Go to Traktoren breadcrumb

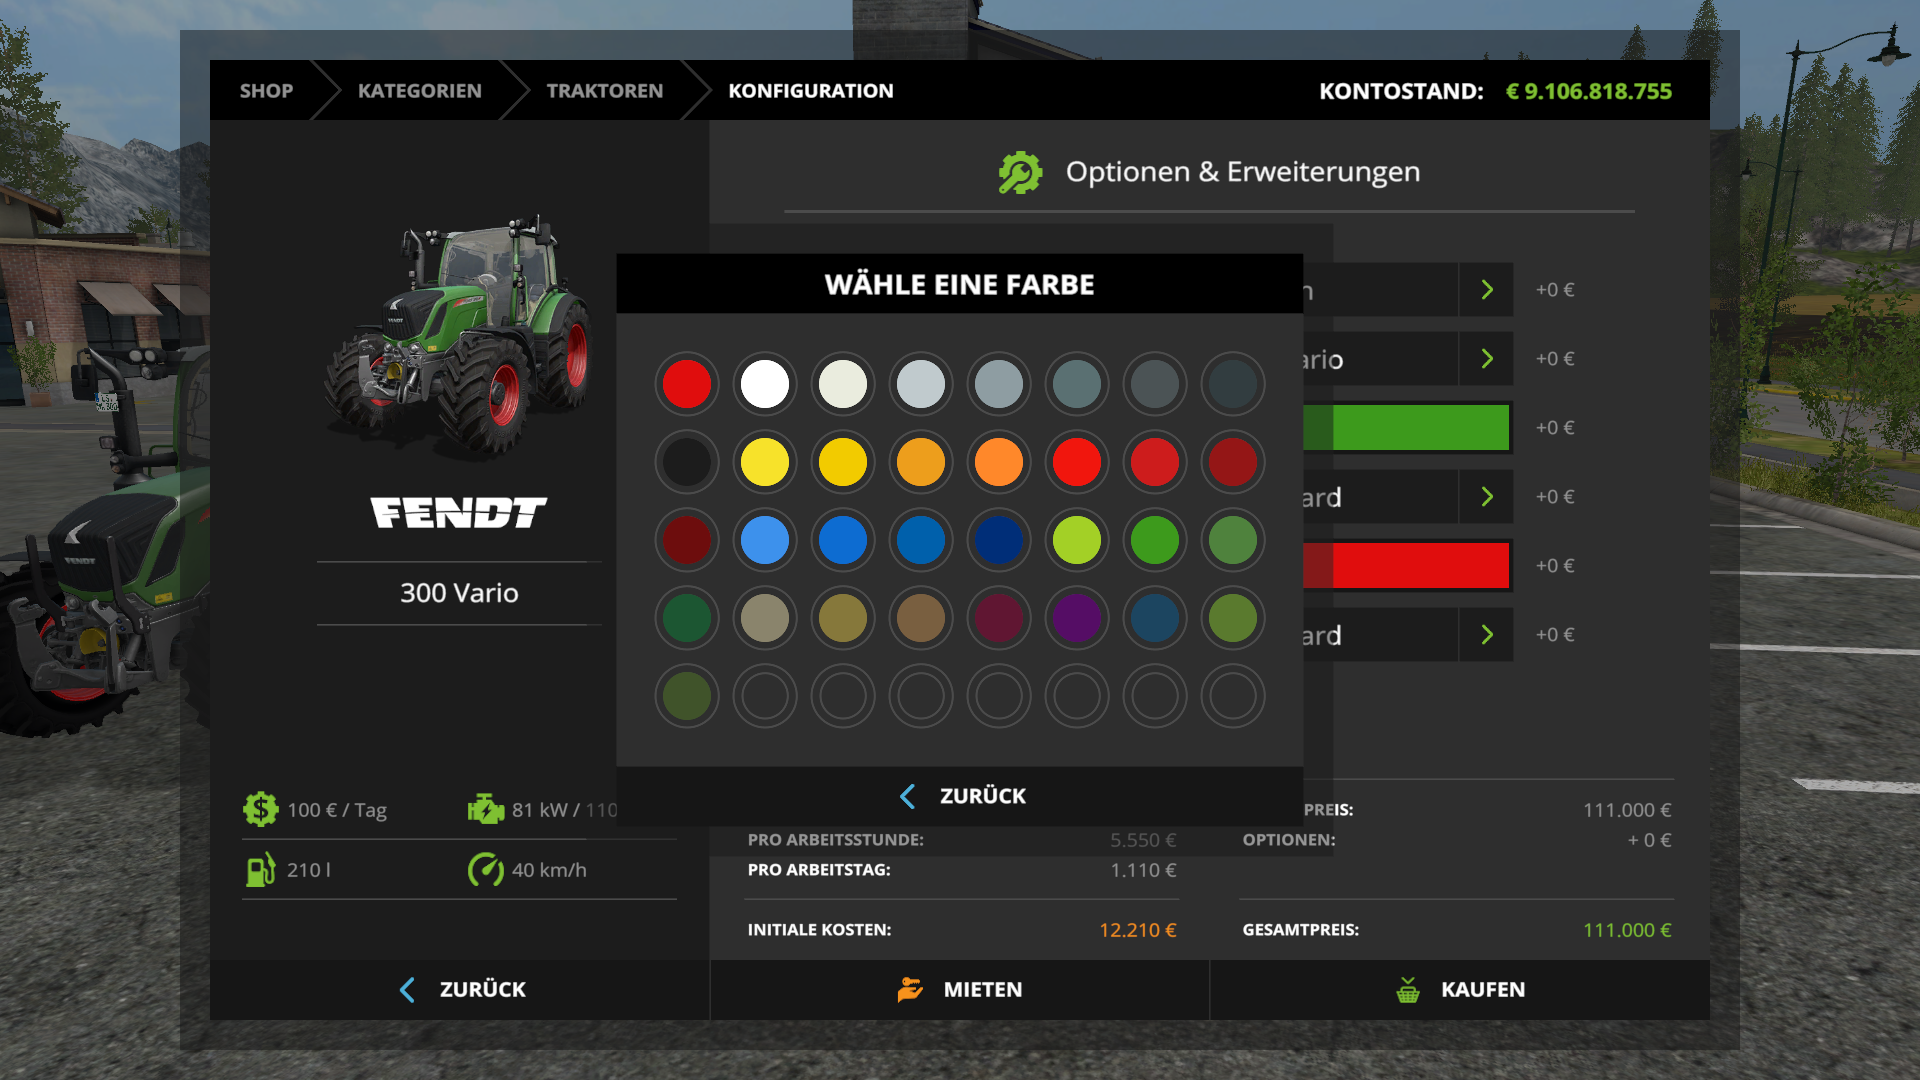point(604,91)
